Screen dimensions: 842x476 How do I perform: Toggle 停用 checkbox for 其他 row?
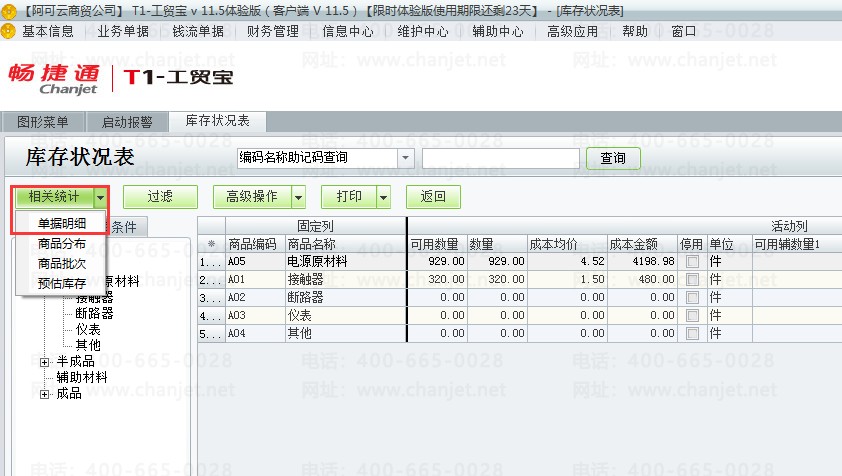coord(692,334)
